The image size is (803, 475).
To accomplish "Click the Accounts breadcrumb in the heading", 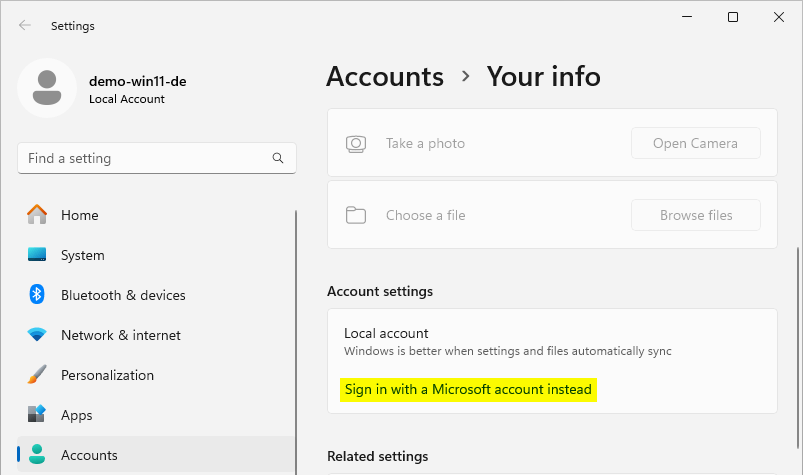I will (385, 77).
